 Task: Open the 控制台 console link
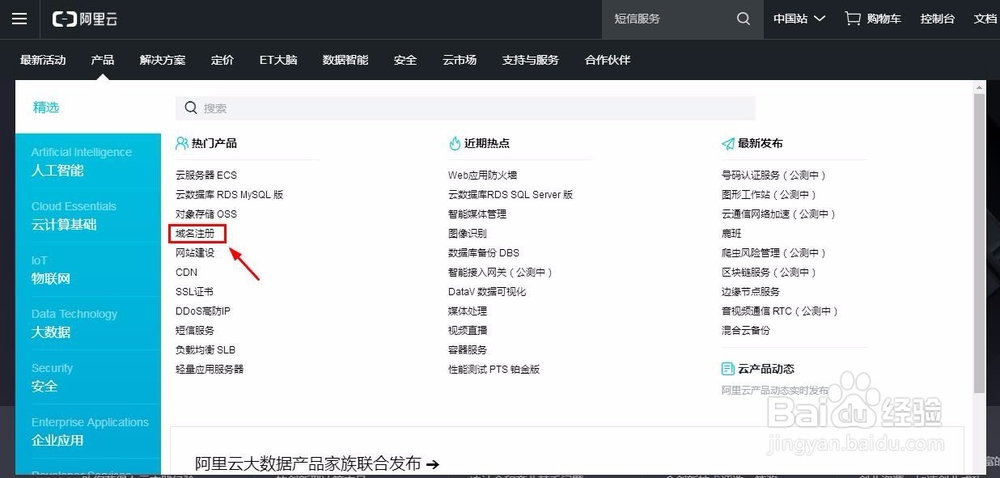[x=938, y=18]
